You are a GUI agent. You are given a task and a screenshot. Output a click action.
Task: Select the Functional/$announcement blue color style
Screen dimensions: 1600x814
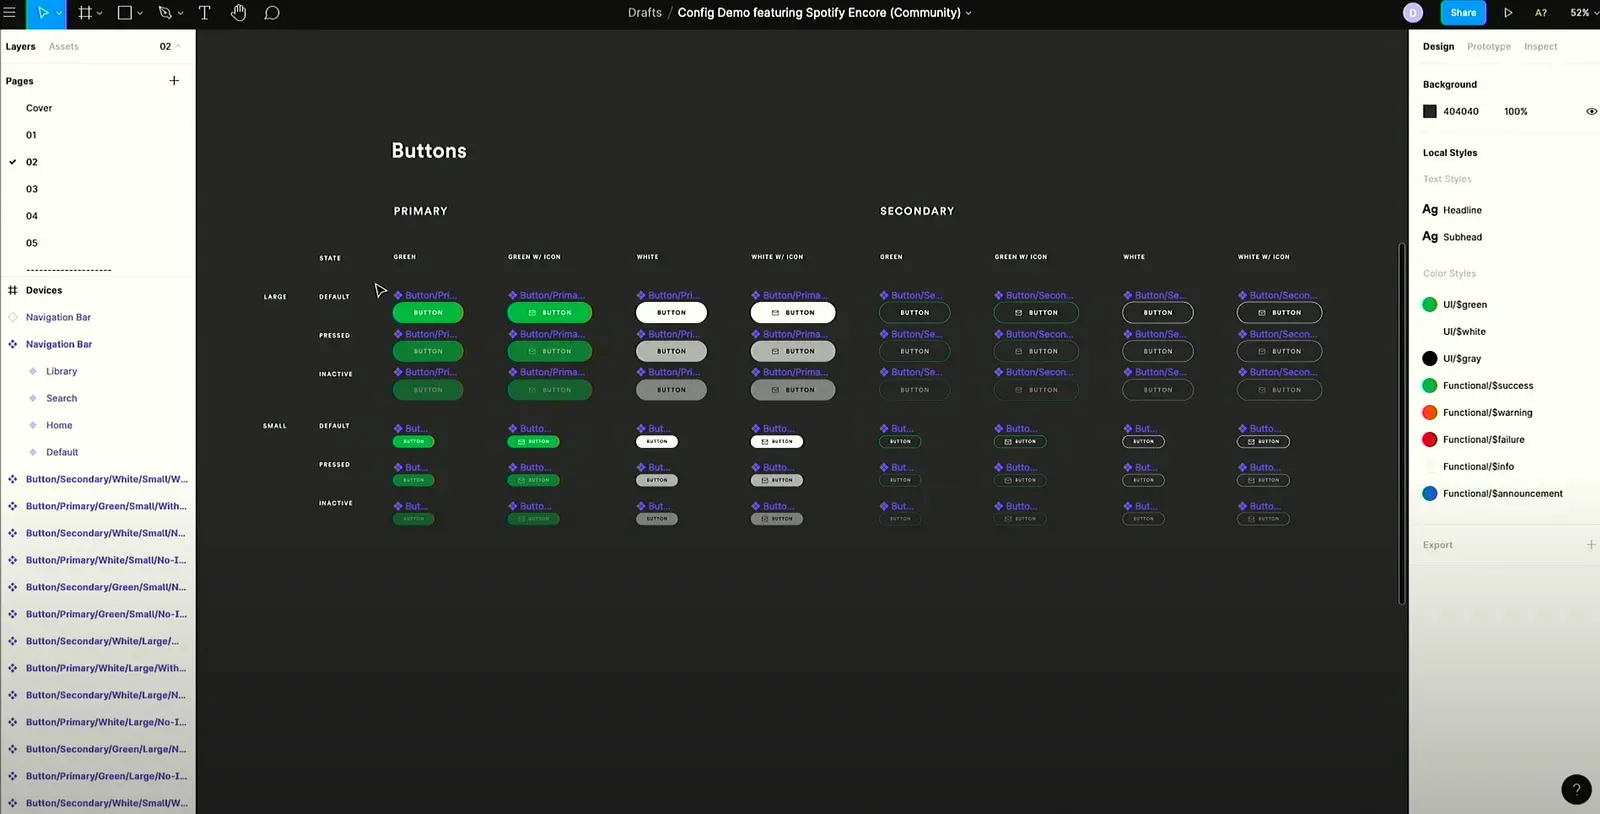click(1430, 494)
